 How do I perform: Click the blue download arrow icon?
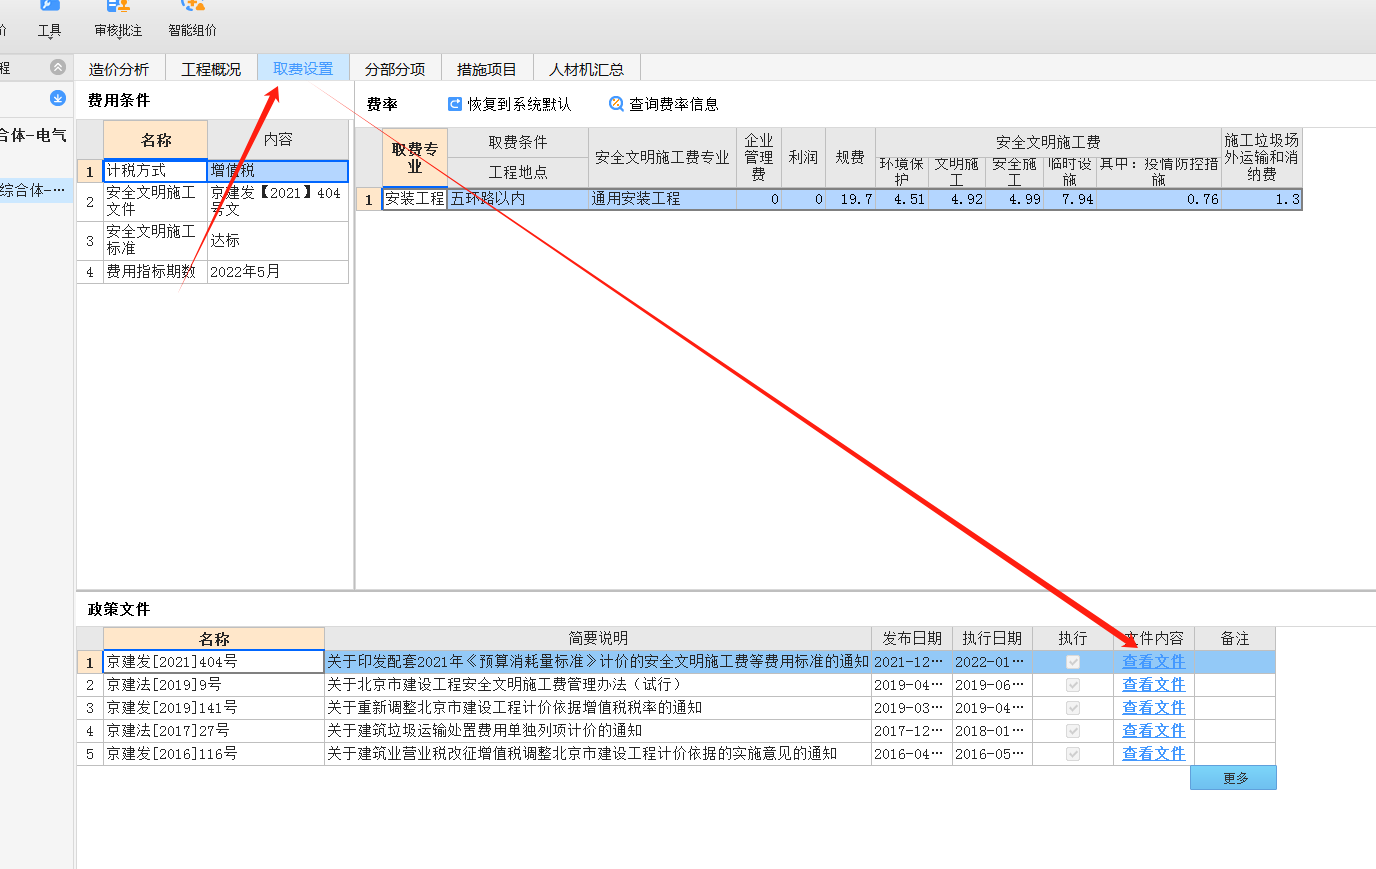click(x=58, y=98)
